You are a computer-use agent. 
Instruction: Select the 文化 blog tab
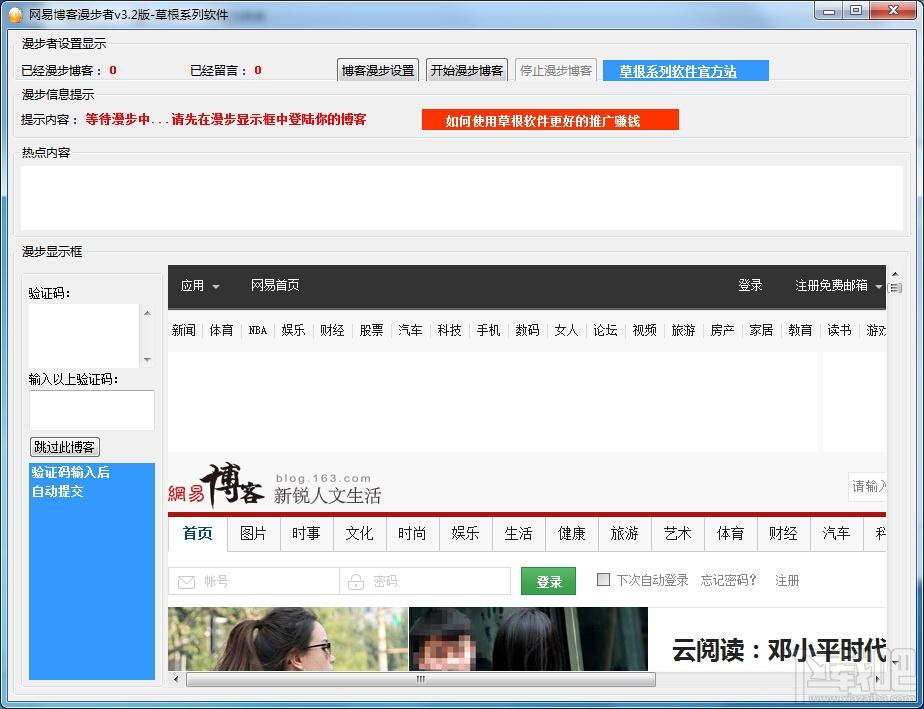359,533
